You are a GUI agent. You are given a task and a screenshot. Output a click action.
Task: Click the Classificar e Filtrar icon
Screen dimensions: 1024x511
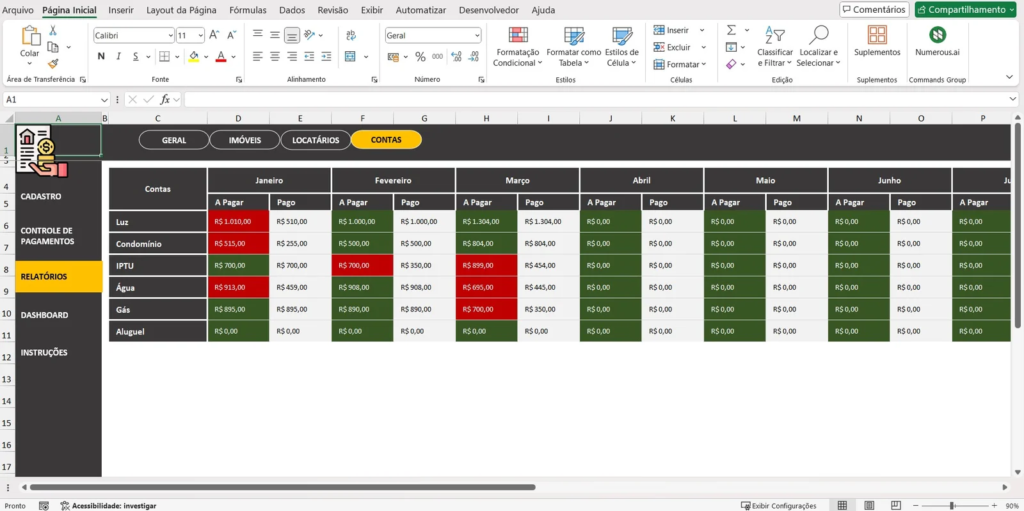[774, 36]
